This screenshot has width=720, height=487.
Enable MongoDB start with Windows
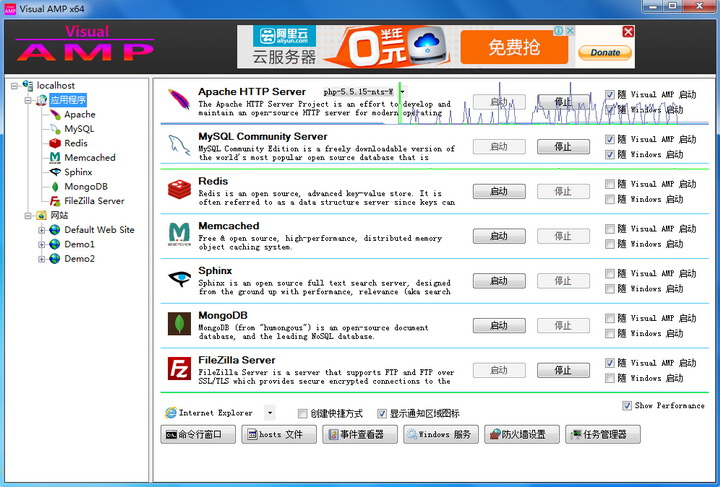pyautogui.click(x=609, y=333)
